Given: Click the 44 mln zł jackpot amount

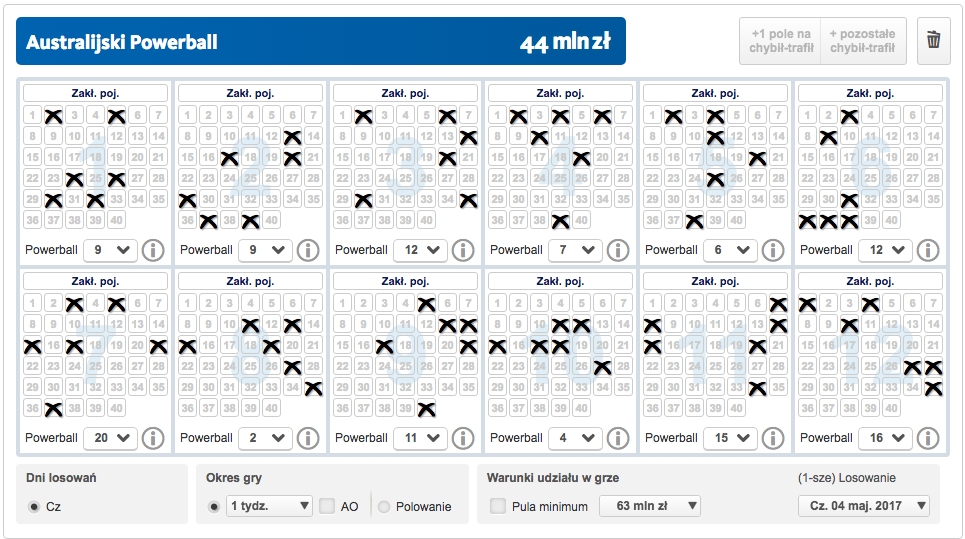Looking at the screenshot, I should (565, 42).
